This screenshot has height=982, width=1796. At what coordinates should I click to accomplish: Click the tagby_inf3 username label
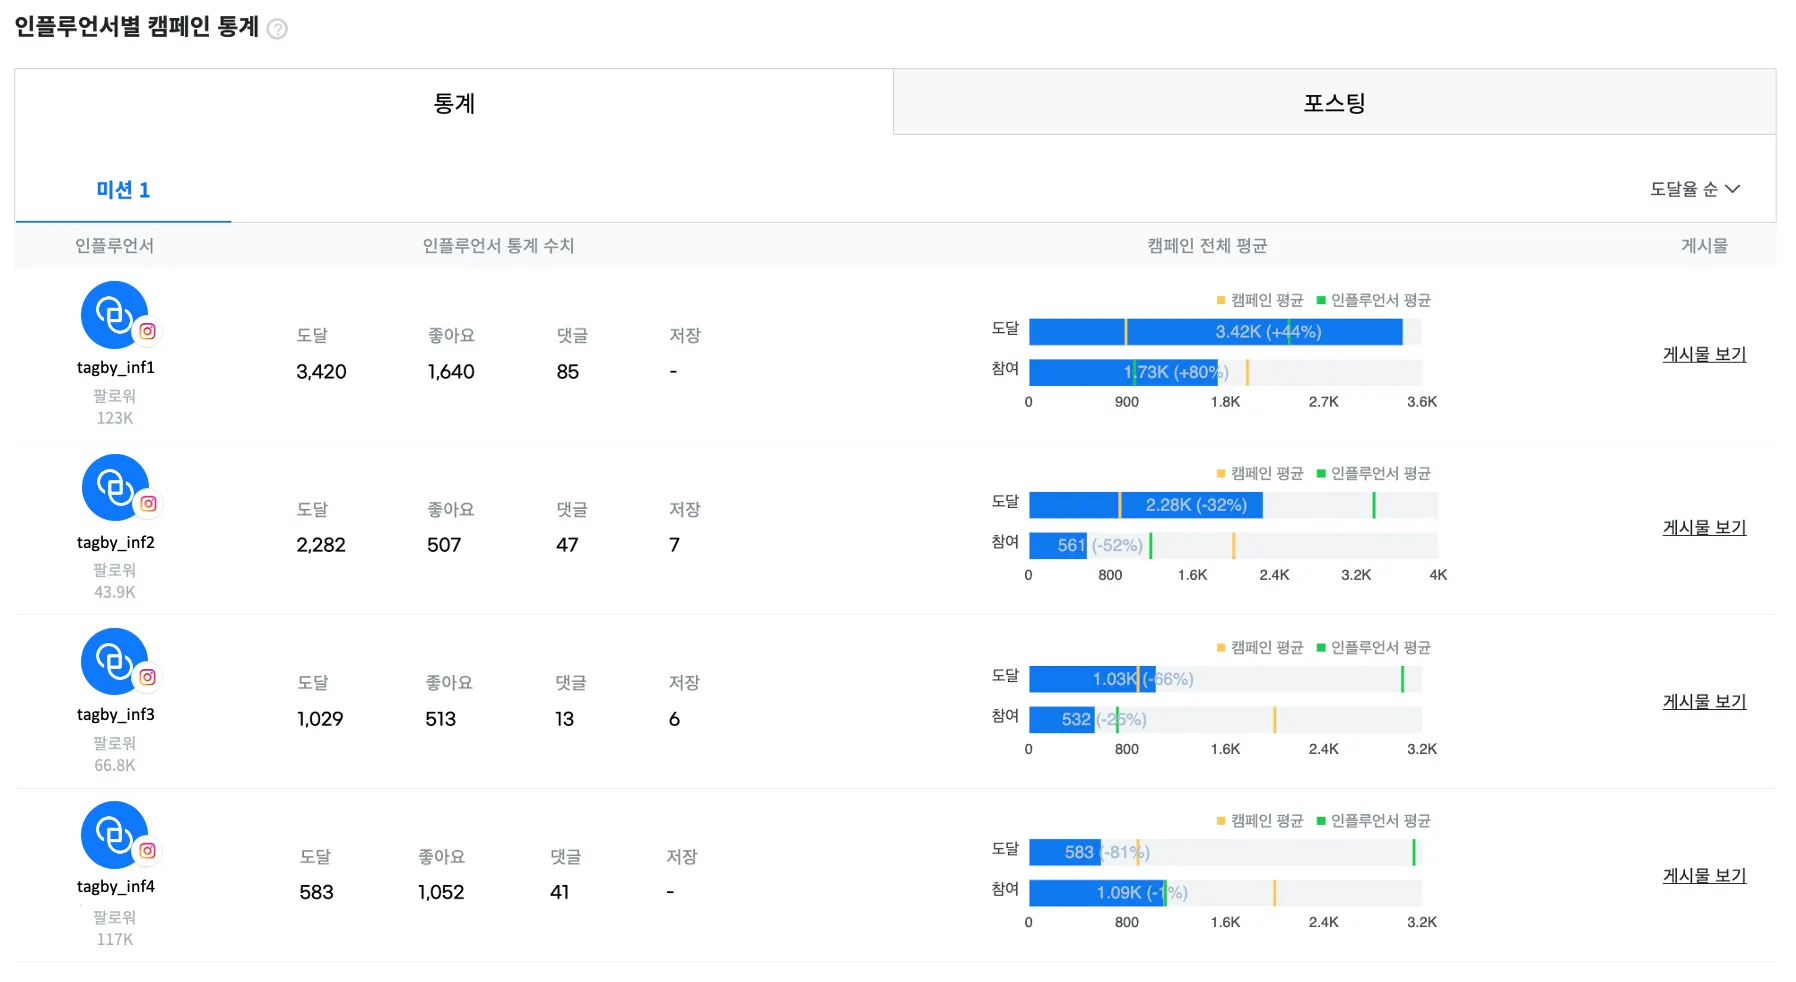(x=116, y=714)
